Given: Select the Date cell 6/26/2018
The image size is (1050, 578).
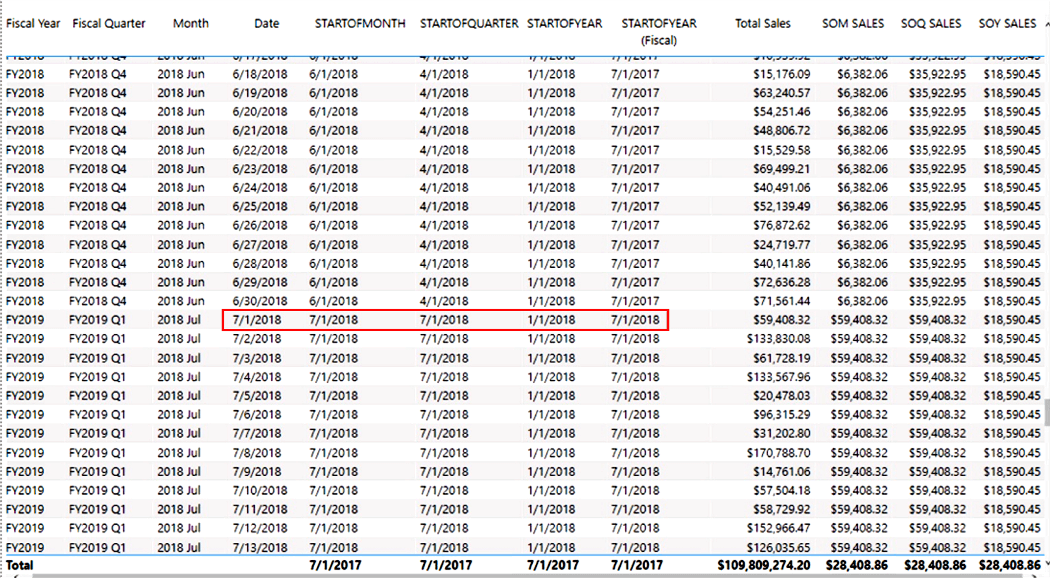Looking at the screenshot, I should (x=260, y=224).
